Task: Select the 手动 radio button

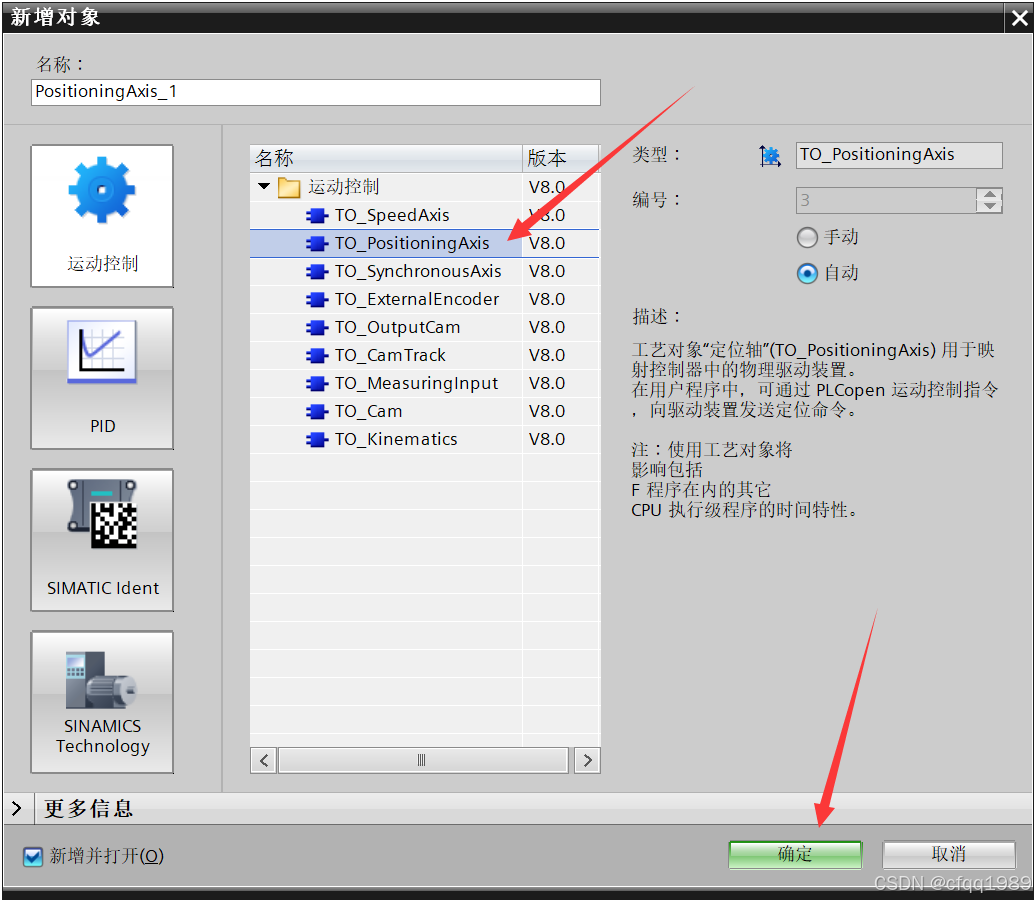Action: point(807,237)
